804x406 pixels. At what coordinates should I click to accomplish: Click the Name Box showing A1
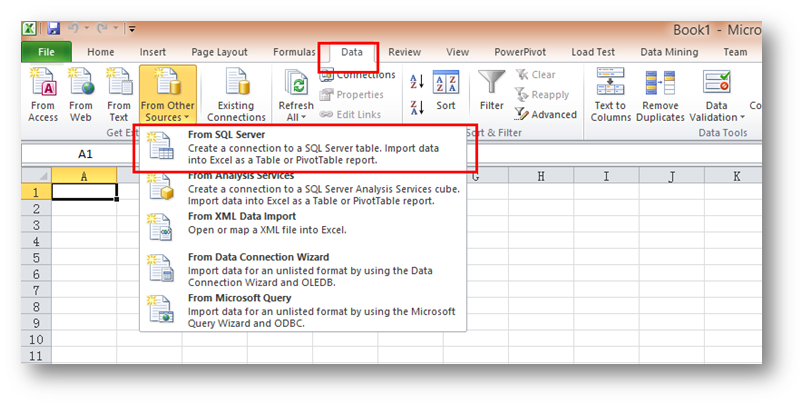tap(85, 154)
